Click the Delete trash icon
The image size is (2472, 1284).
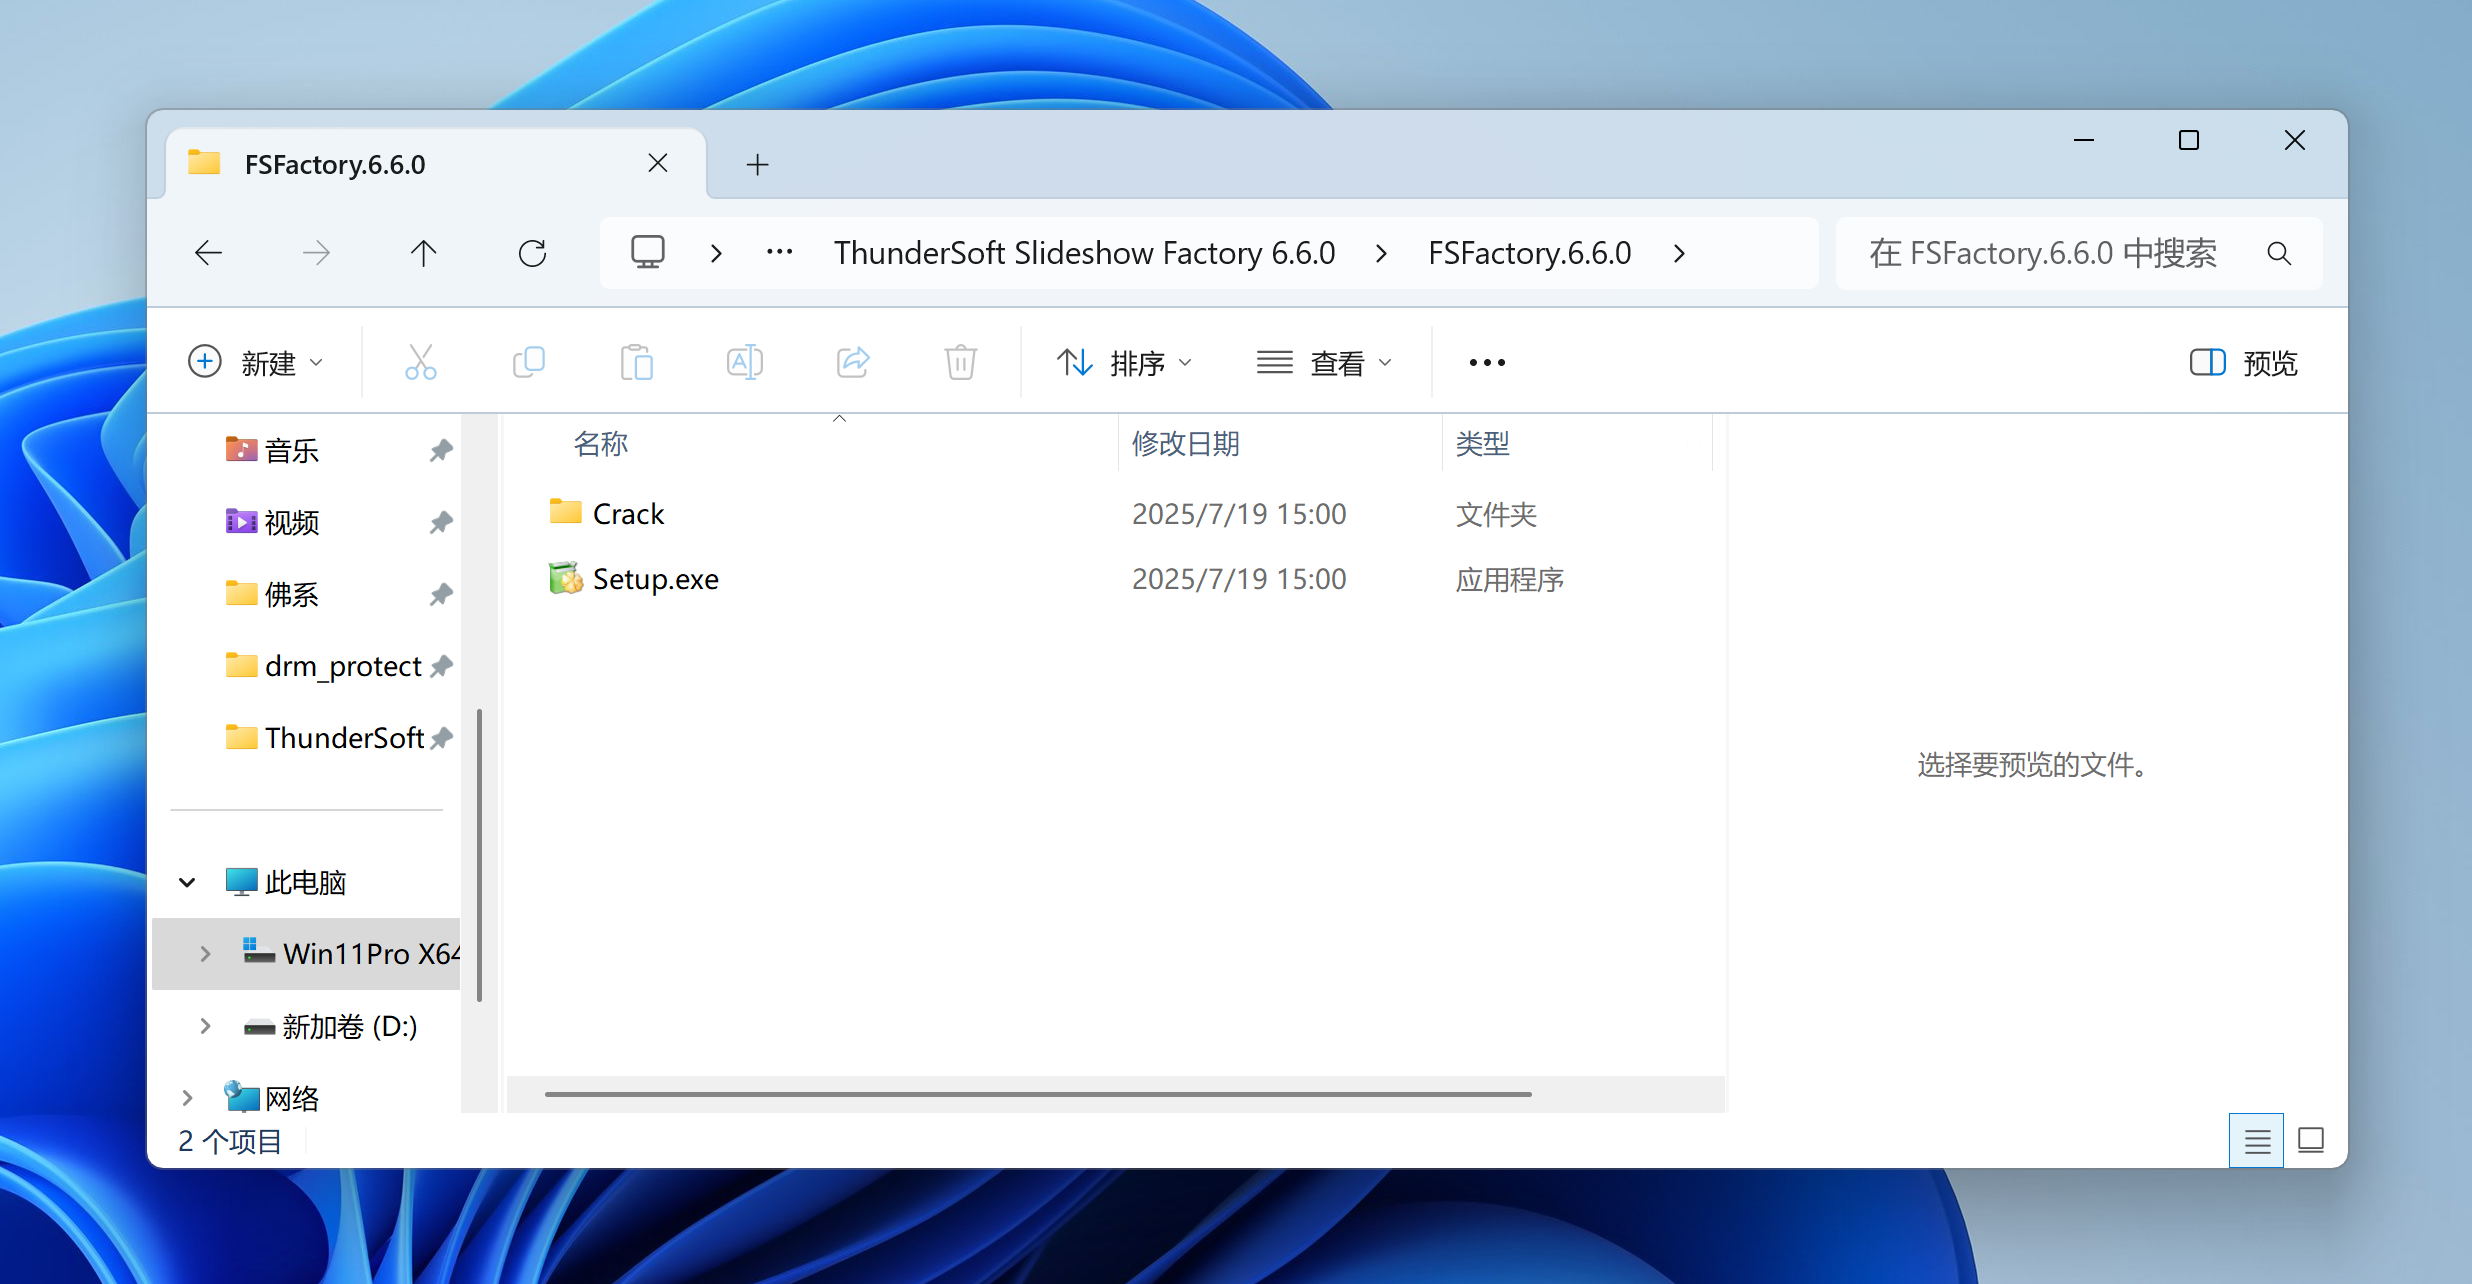coord(960,362)
